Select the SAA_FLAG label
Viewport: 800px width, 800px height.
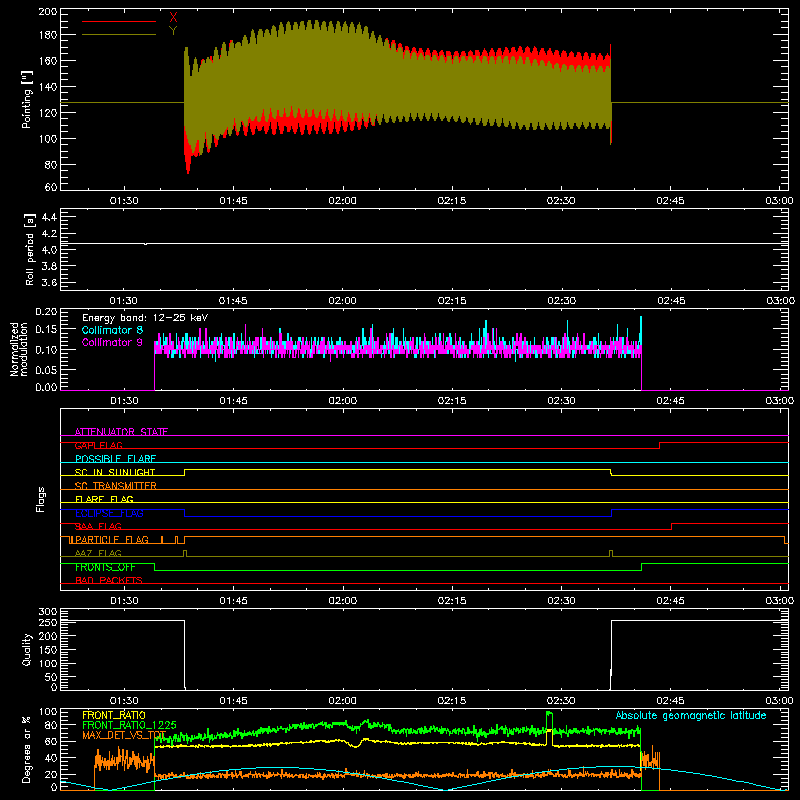point(98,526)
